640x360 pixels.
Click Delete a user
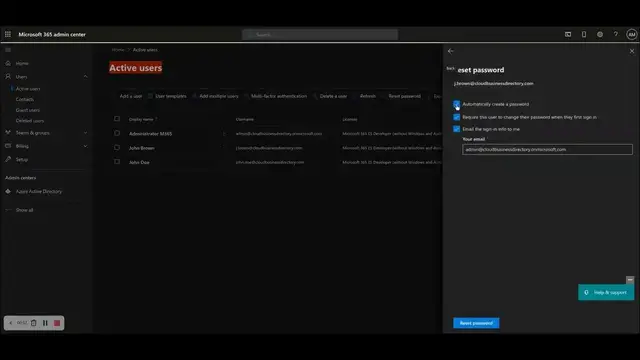(x=333, y=96)
